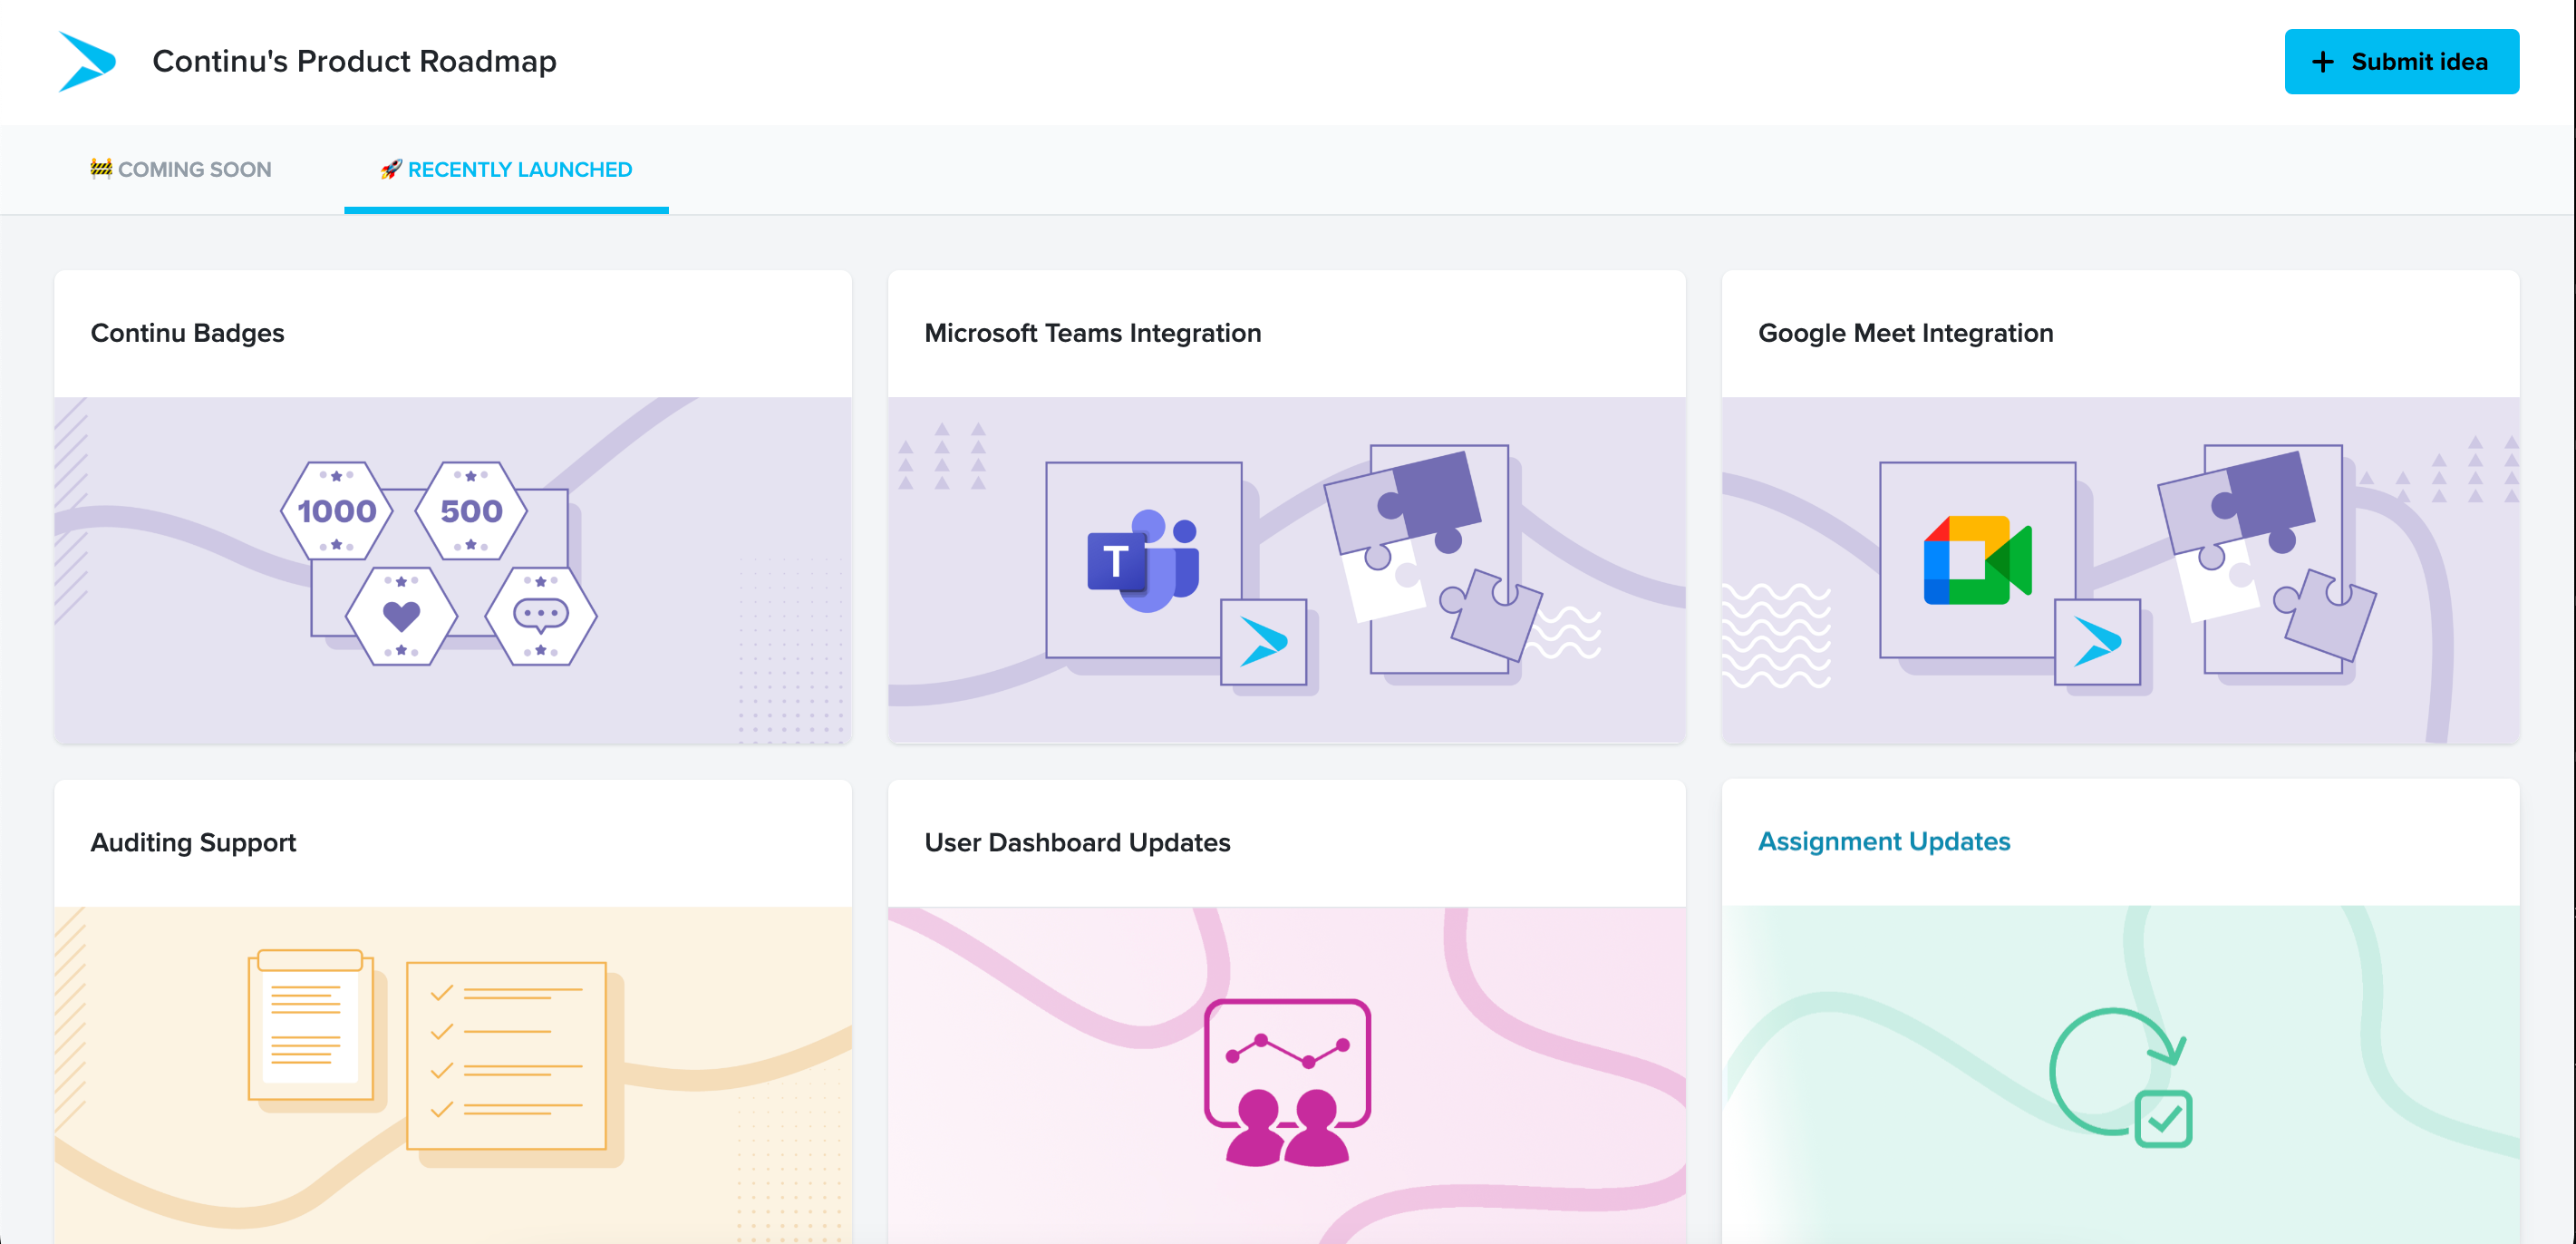This screenshot has width=2576, height=1244.
Task: Click the 1000 points hexagon badge
Action: [x=337, y=511]
